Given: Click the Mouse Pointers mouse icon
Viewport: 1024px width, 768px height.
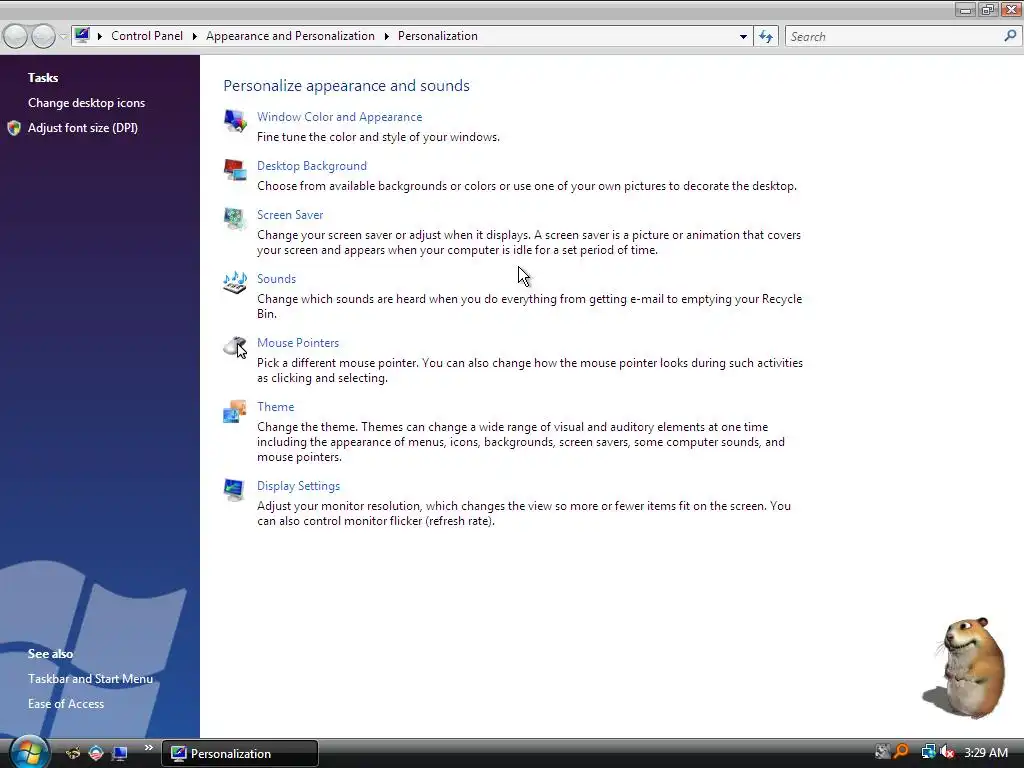Looking at the screenshot, I should pyautogui.click(x=235, y=347).
